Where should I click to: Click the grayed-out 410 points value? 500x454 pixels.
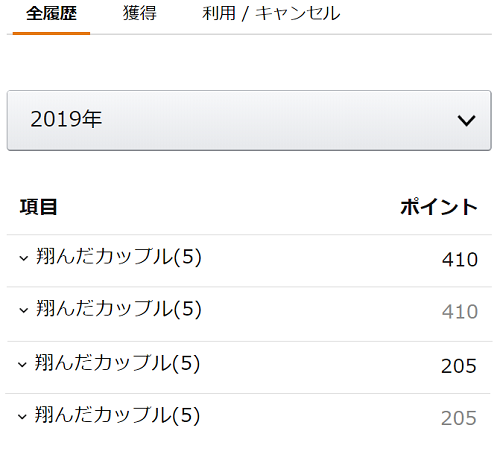tap(460, 312)
